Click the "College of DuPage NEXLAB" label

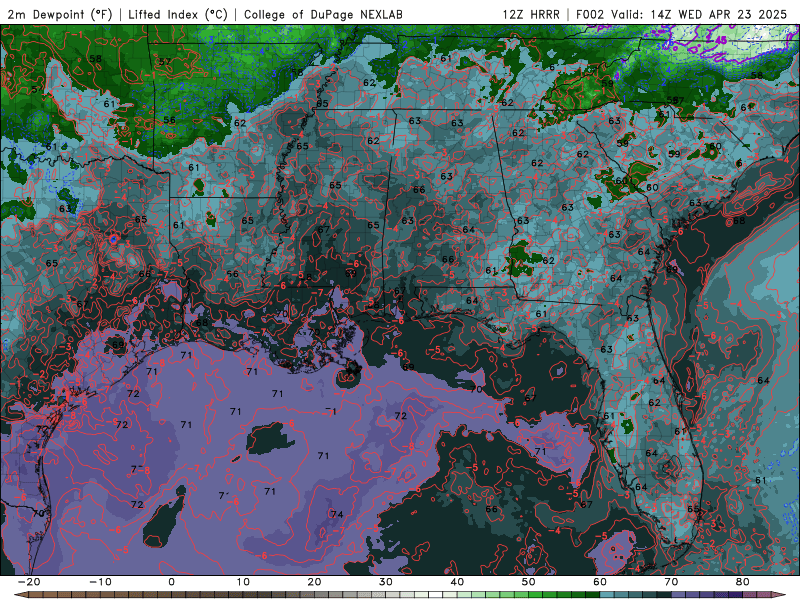click(x=323, y=14)
